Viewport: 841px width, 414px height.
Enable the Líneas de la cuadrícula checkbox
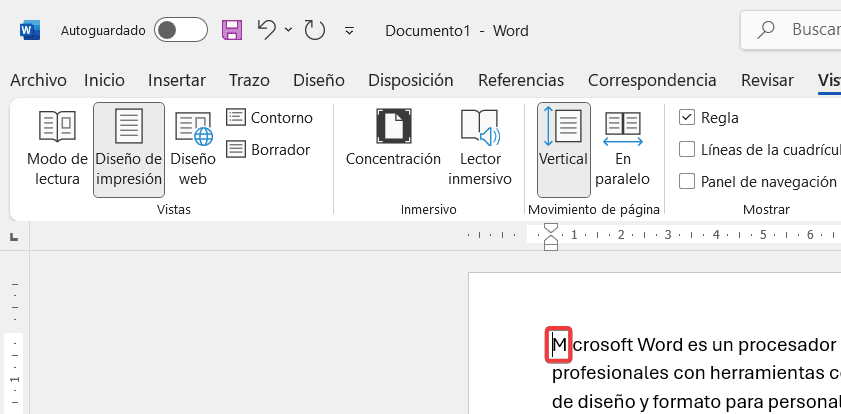[x=687, y=150]
